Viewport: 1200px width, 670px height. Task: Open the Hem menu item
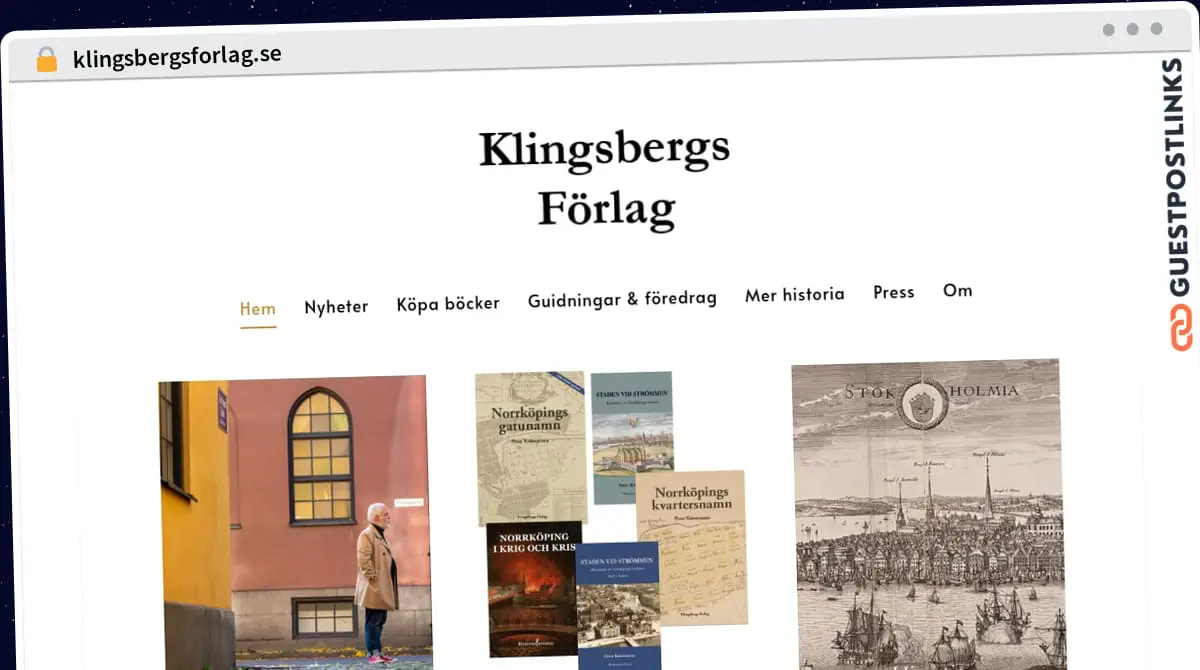tap(257, 308)
